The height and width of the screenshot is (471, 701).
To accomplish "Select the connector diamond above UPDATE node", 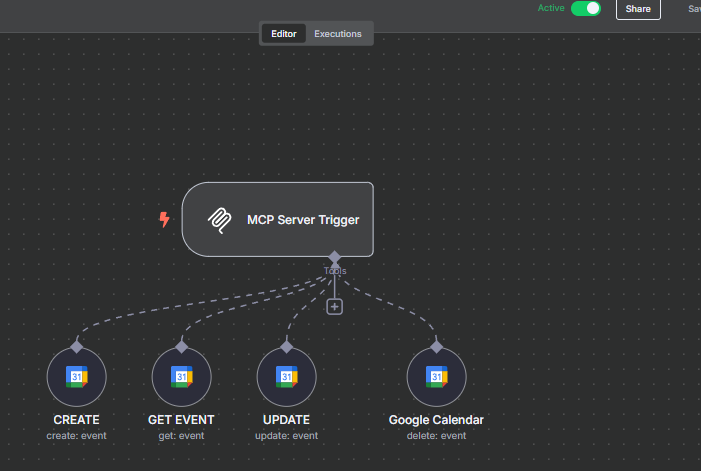I will [x=287, y=347].
